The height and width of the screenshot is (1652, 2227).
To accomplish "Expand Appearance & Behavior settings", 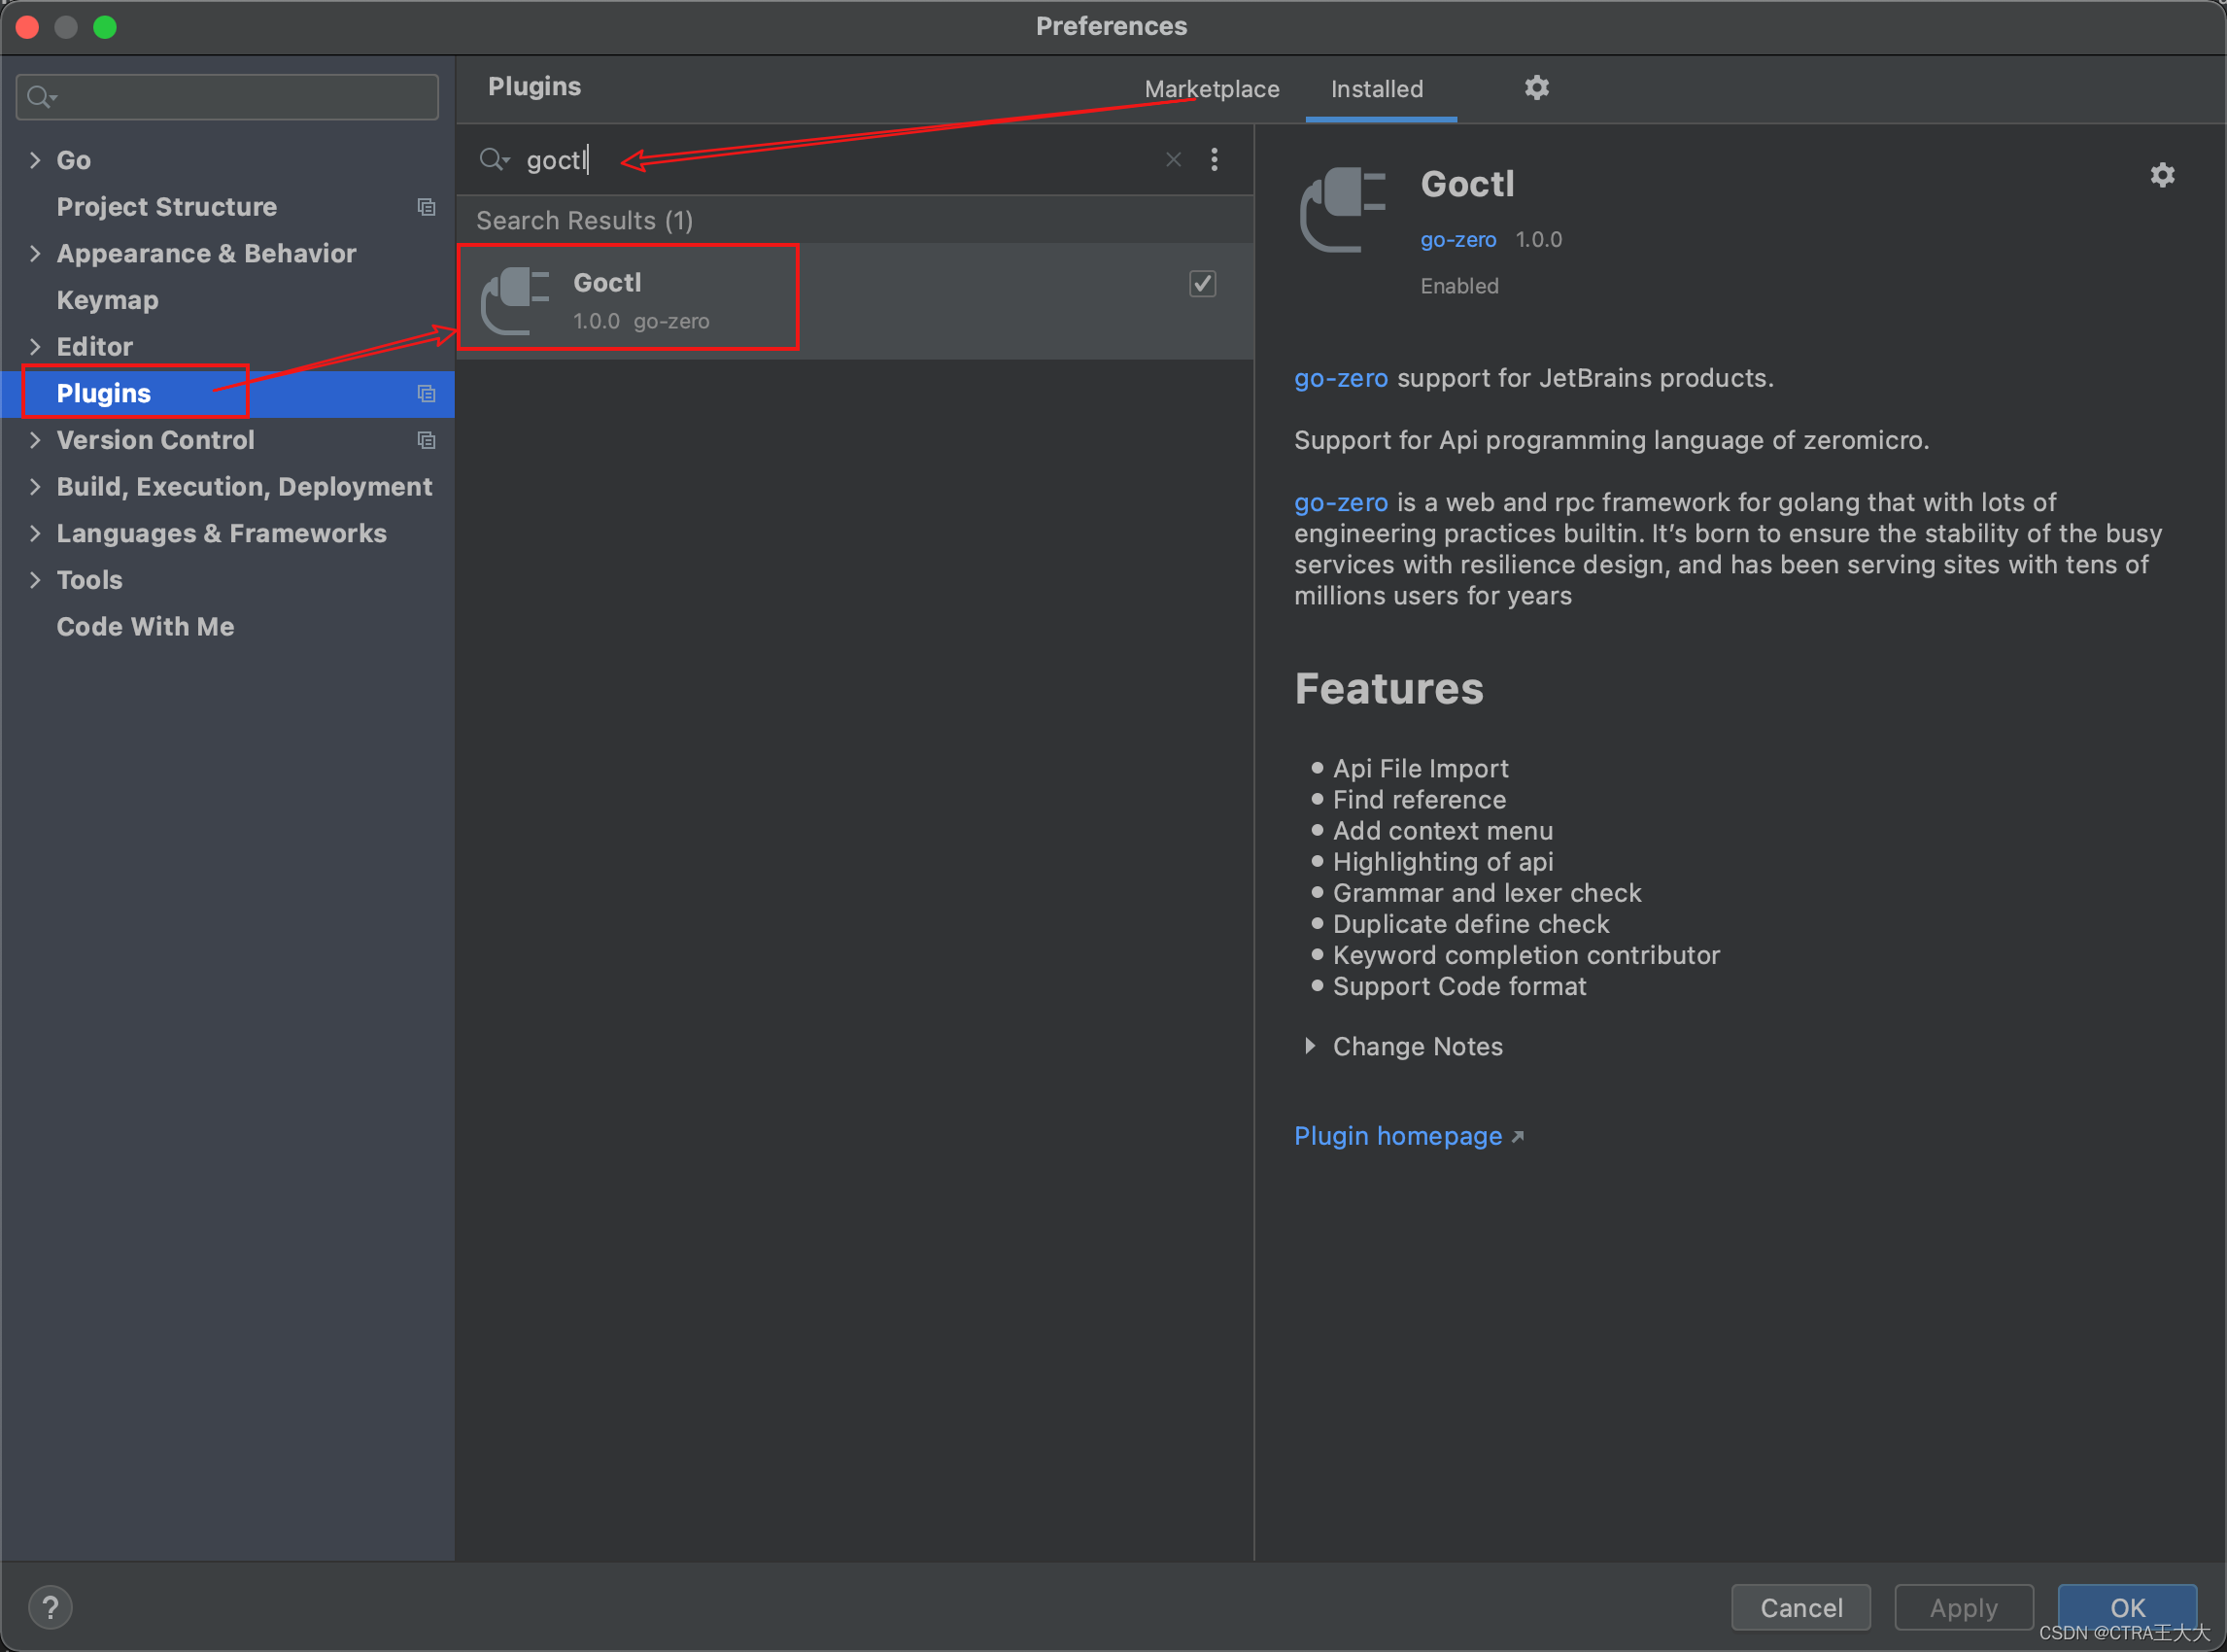I will [x=35, y=254].
